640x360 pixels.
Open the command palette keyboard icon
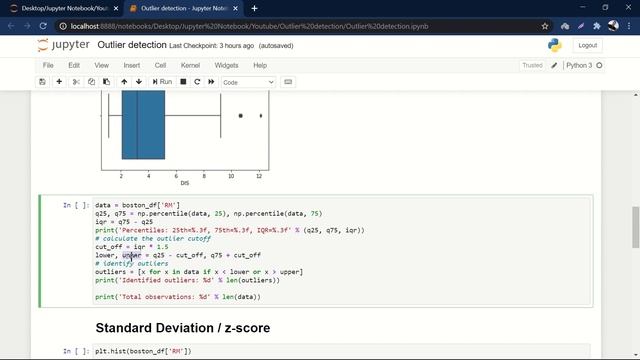[x=288, y=82]
